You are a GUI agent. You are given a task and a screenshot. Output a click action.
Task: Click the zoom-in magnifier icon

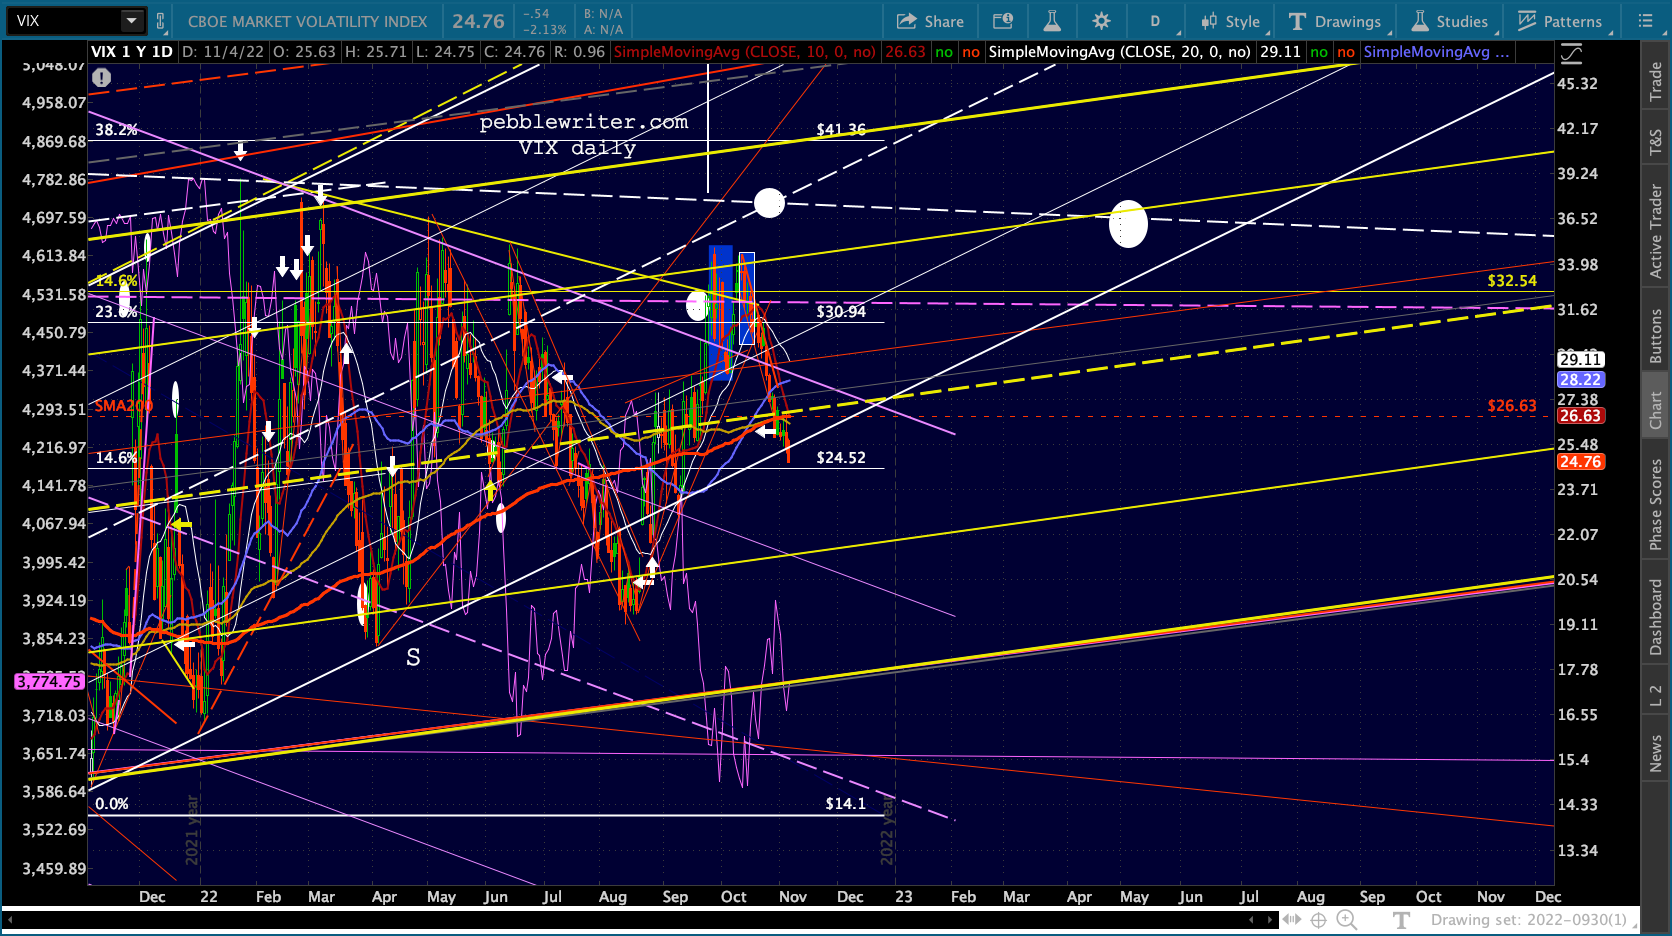coord(1347,920)
